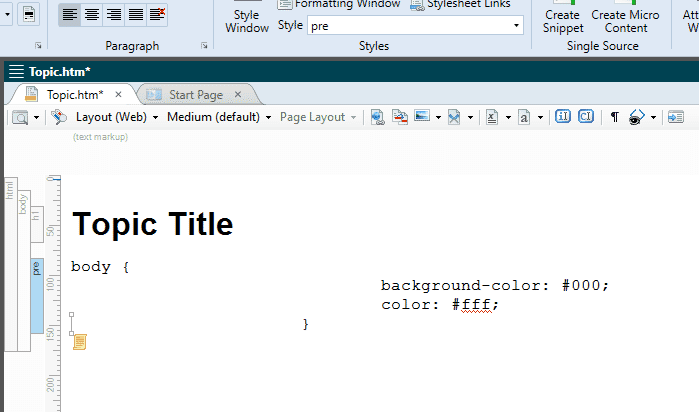Open Paragraph group dialog launcher
Viewport: 699px width, 412px height.
204,45
